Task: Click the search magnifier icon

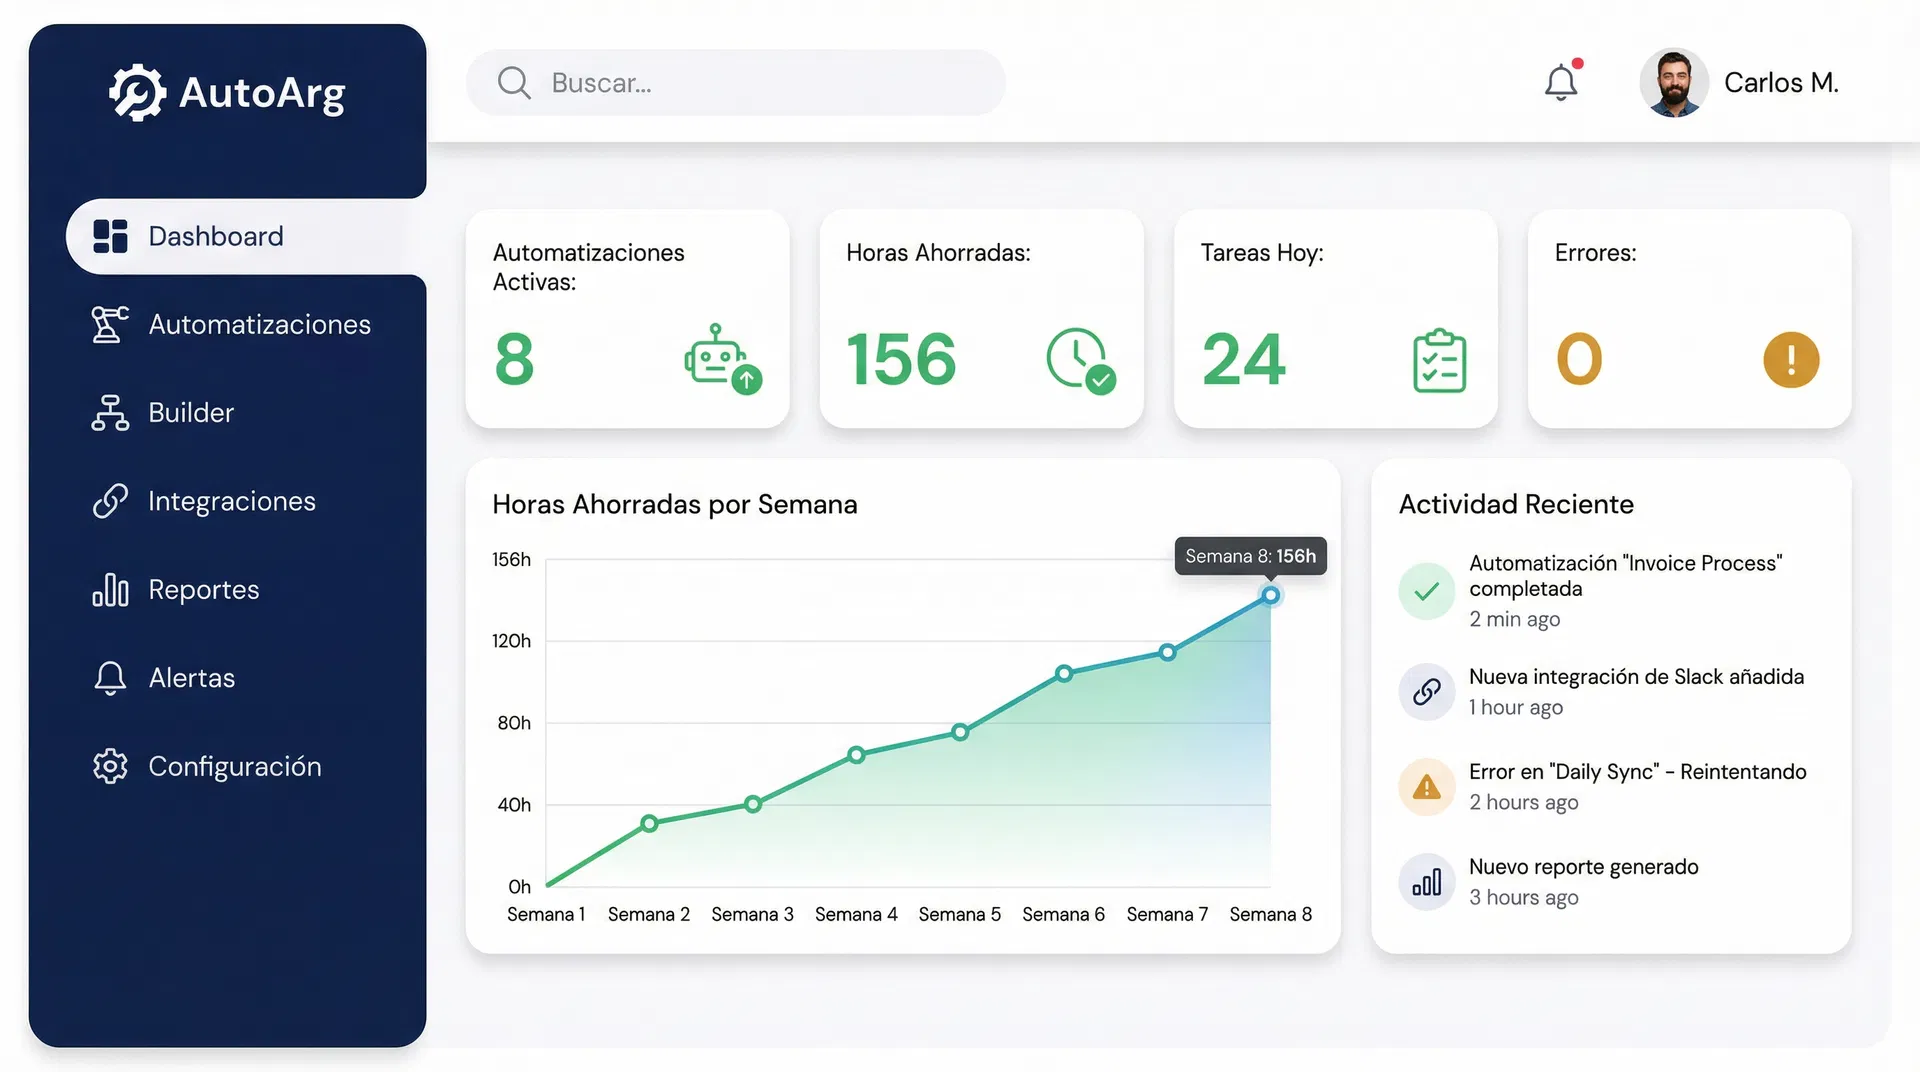Action: coord(514,83)
